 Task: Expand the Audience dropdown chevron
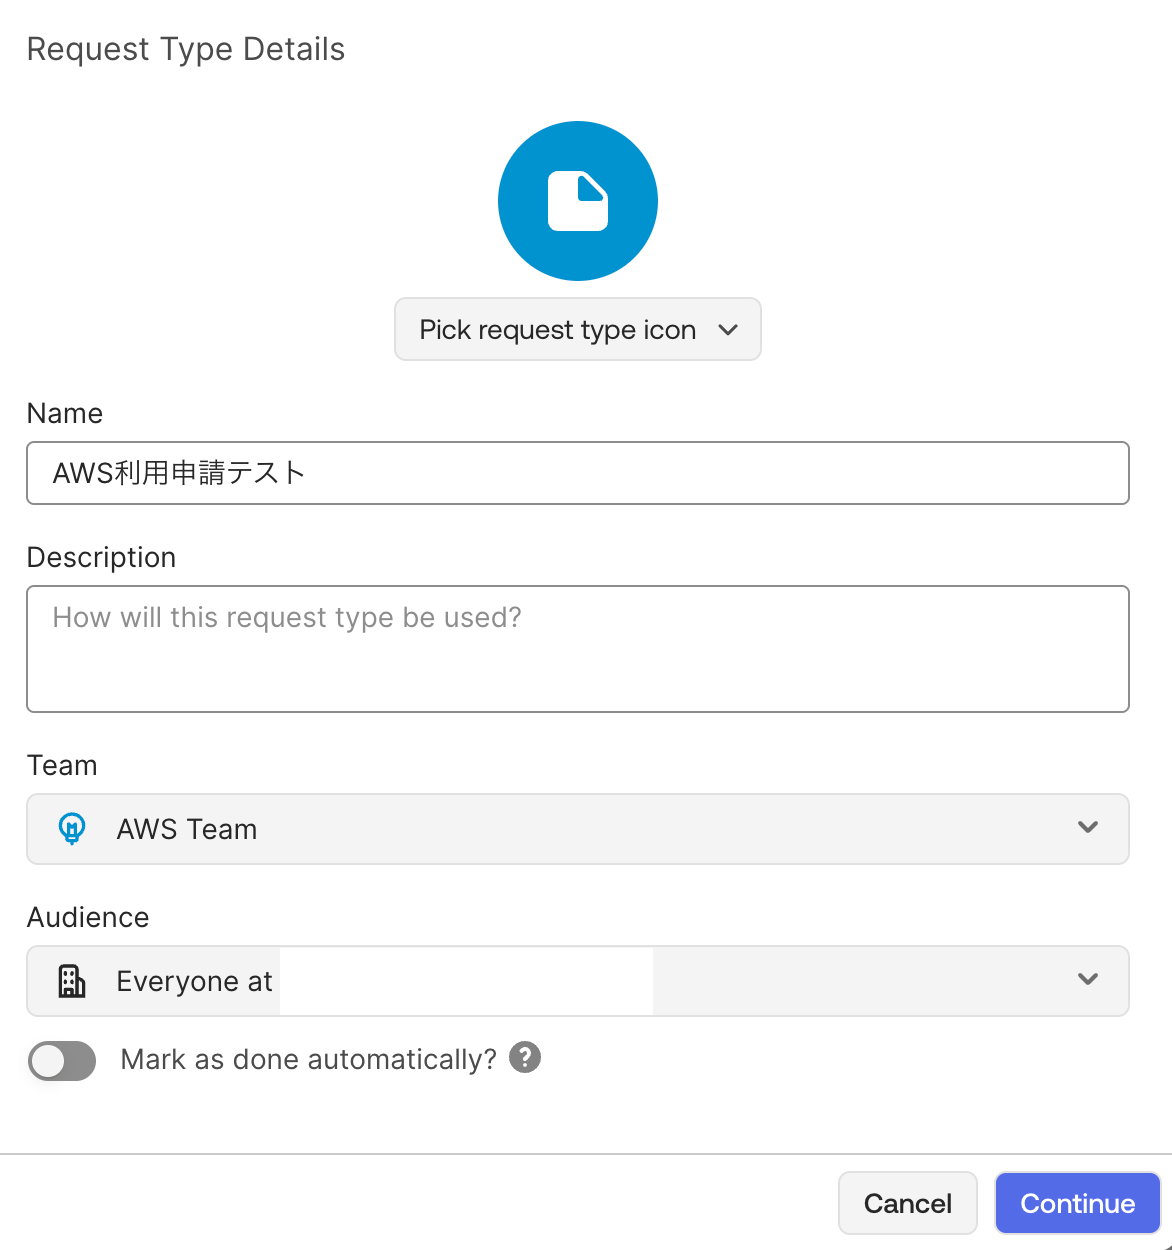[x=1088, y=980]
